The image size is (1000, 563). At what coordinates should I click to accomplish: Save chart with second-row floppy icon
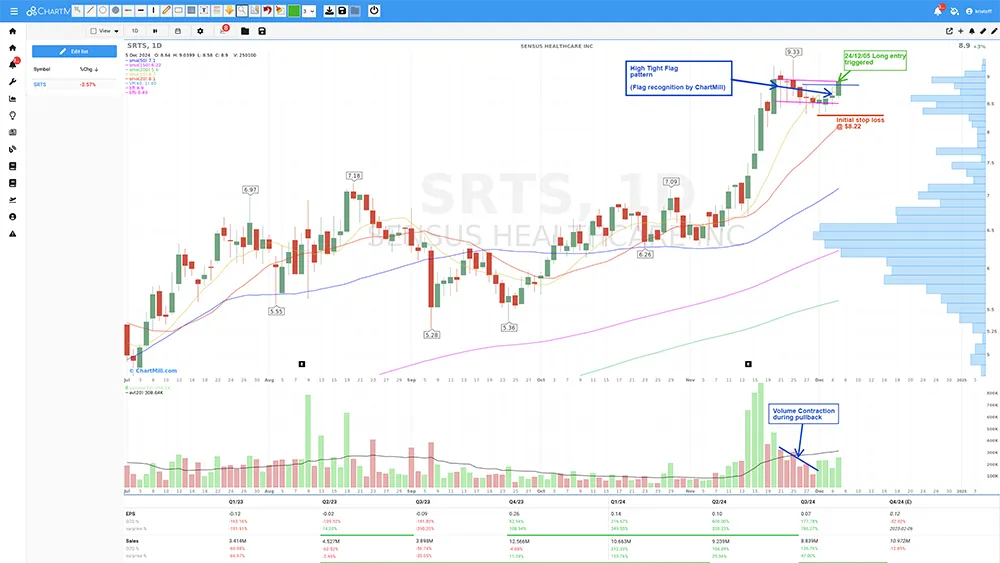point(261,31)
